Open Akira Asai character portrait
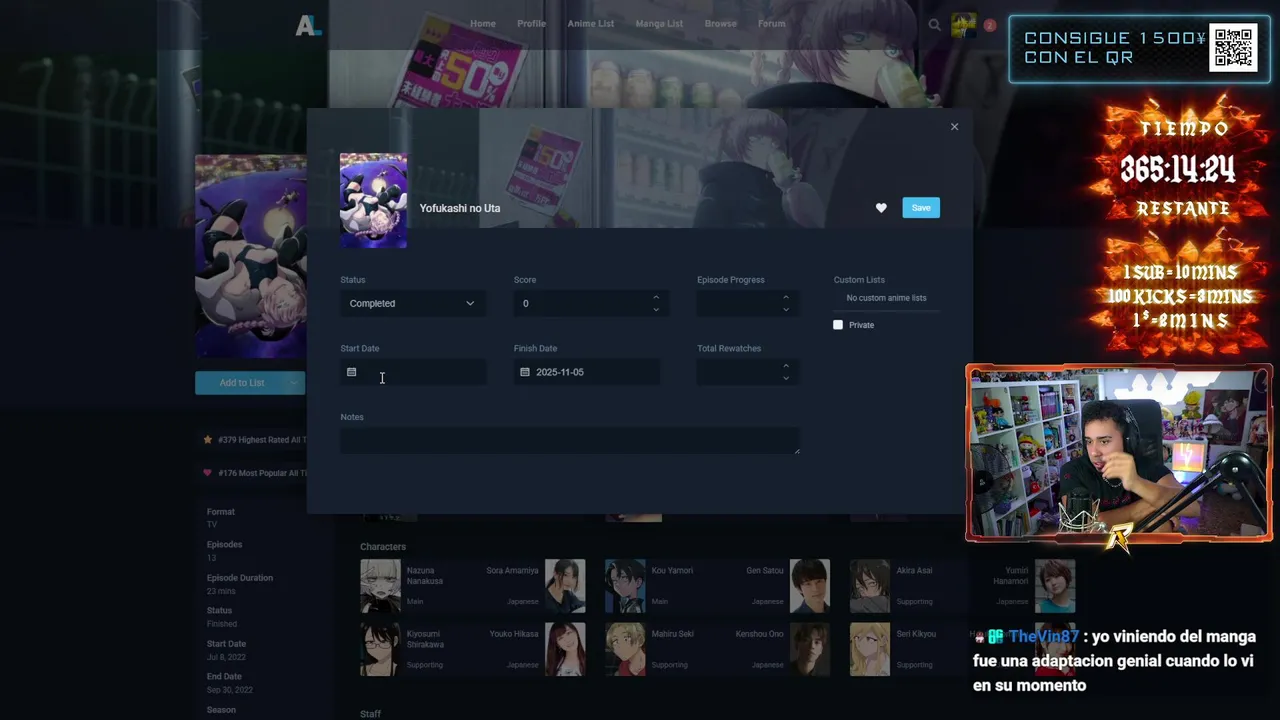 (870, 586)
